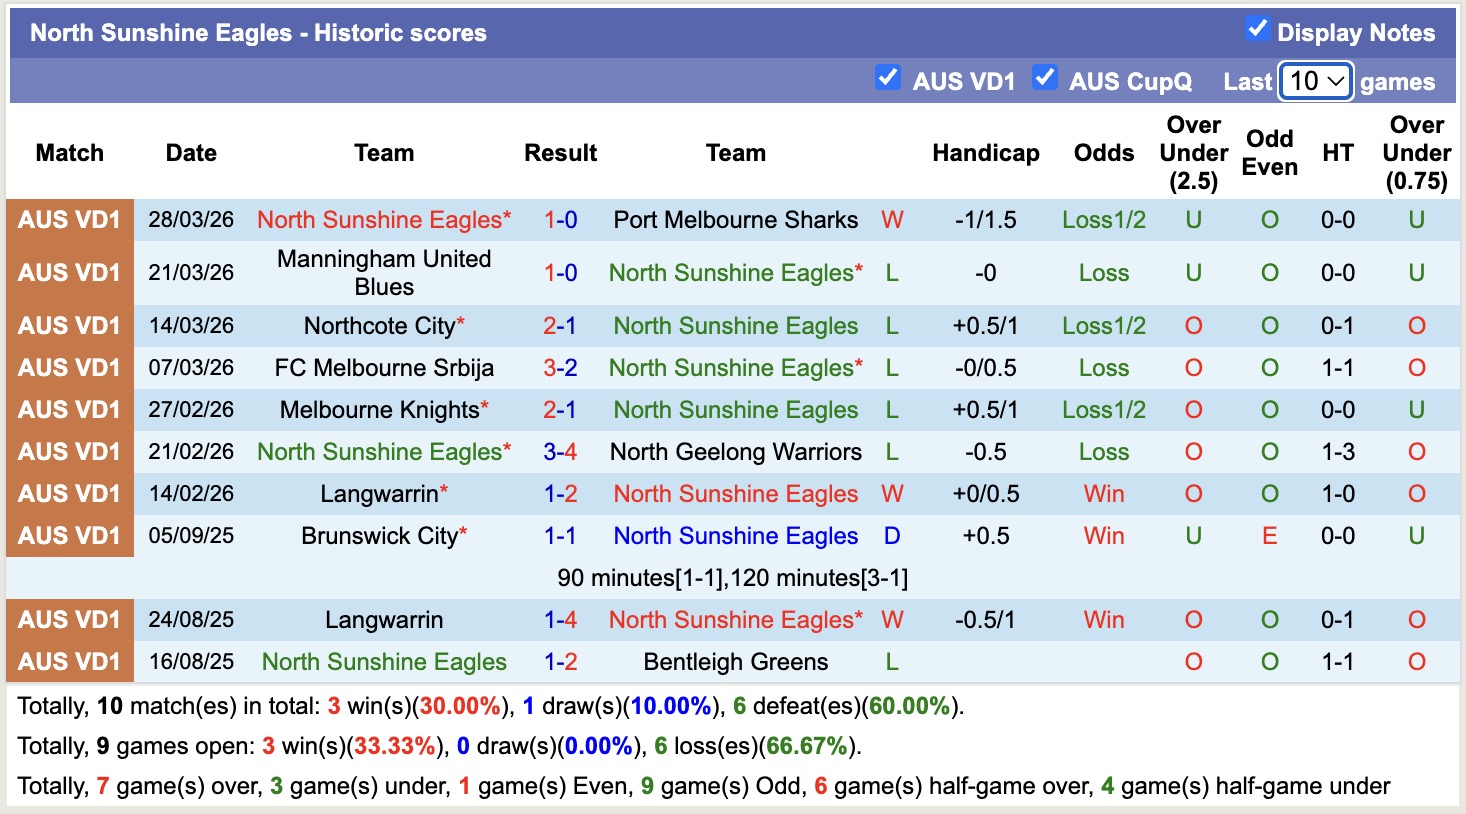
Task: Toggle the Display Notes checkbox
Action: (x=1257, y=31)
